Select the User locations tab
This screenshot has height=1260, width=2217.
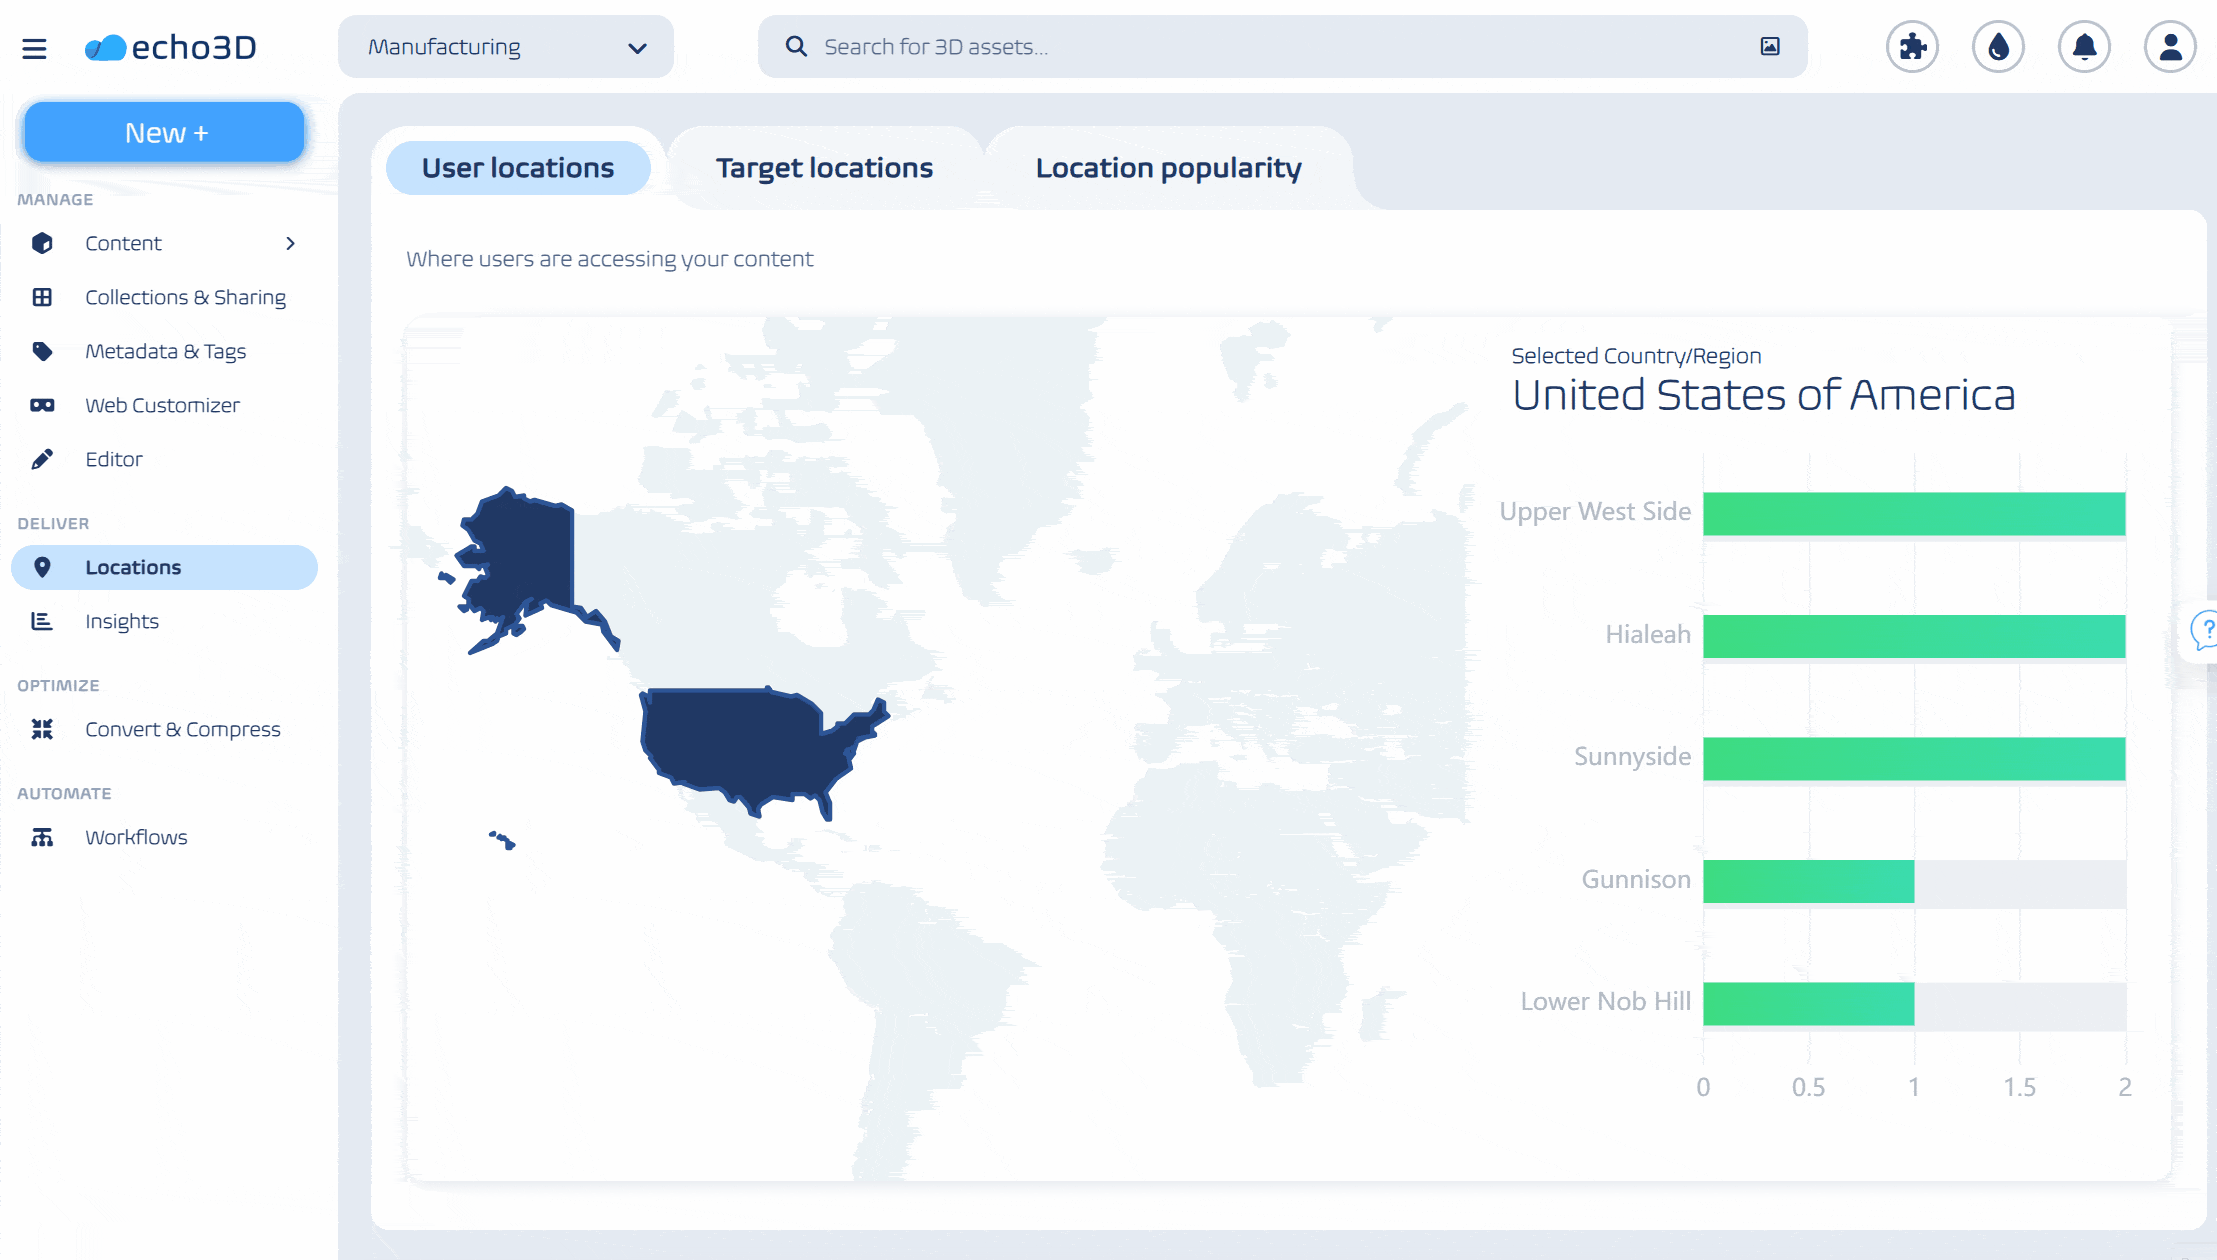pyautogui.click(x=518, y=168)
